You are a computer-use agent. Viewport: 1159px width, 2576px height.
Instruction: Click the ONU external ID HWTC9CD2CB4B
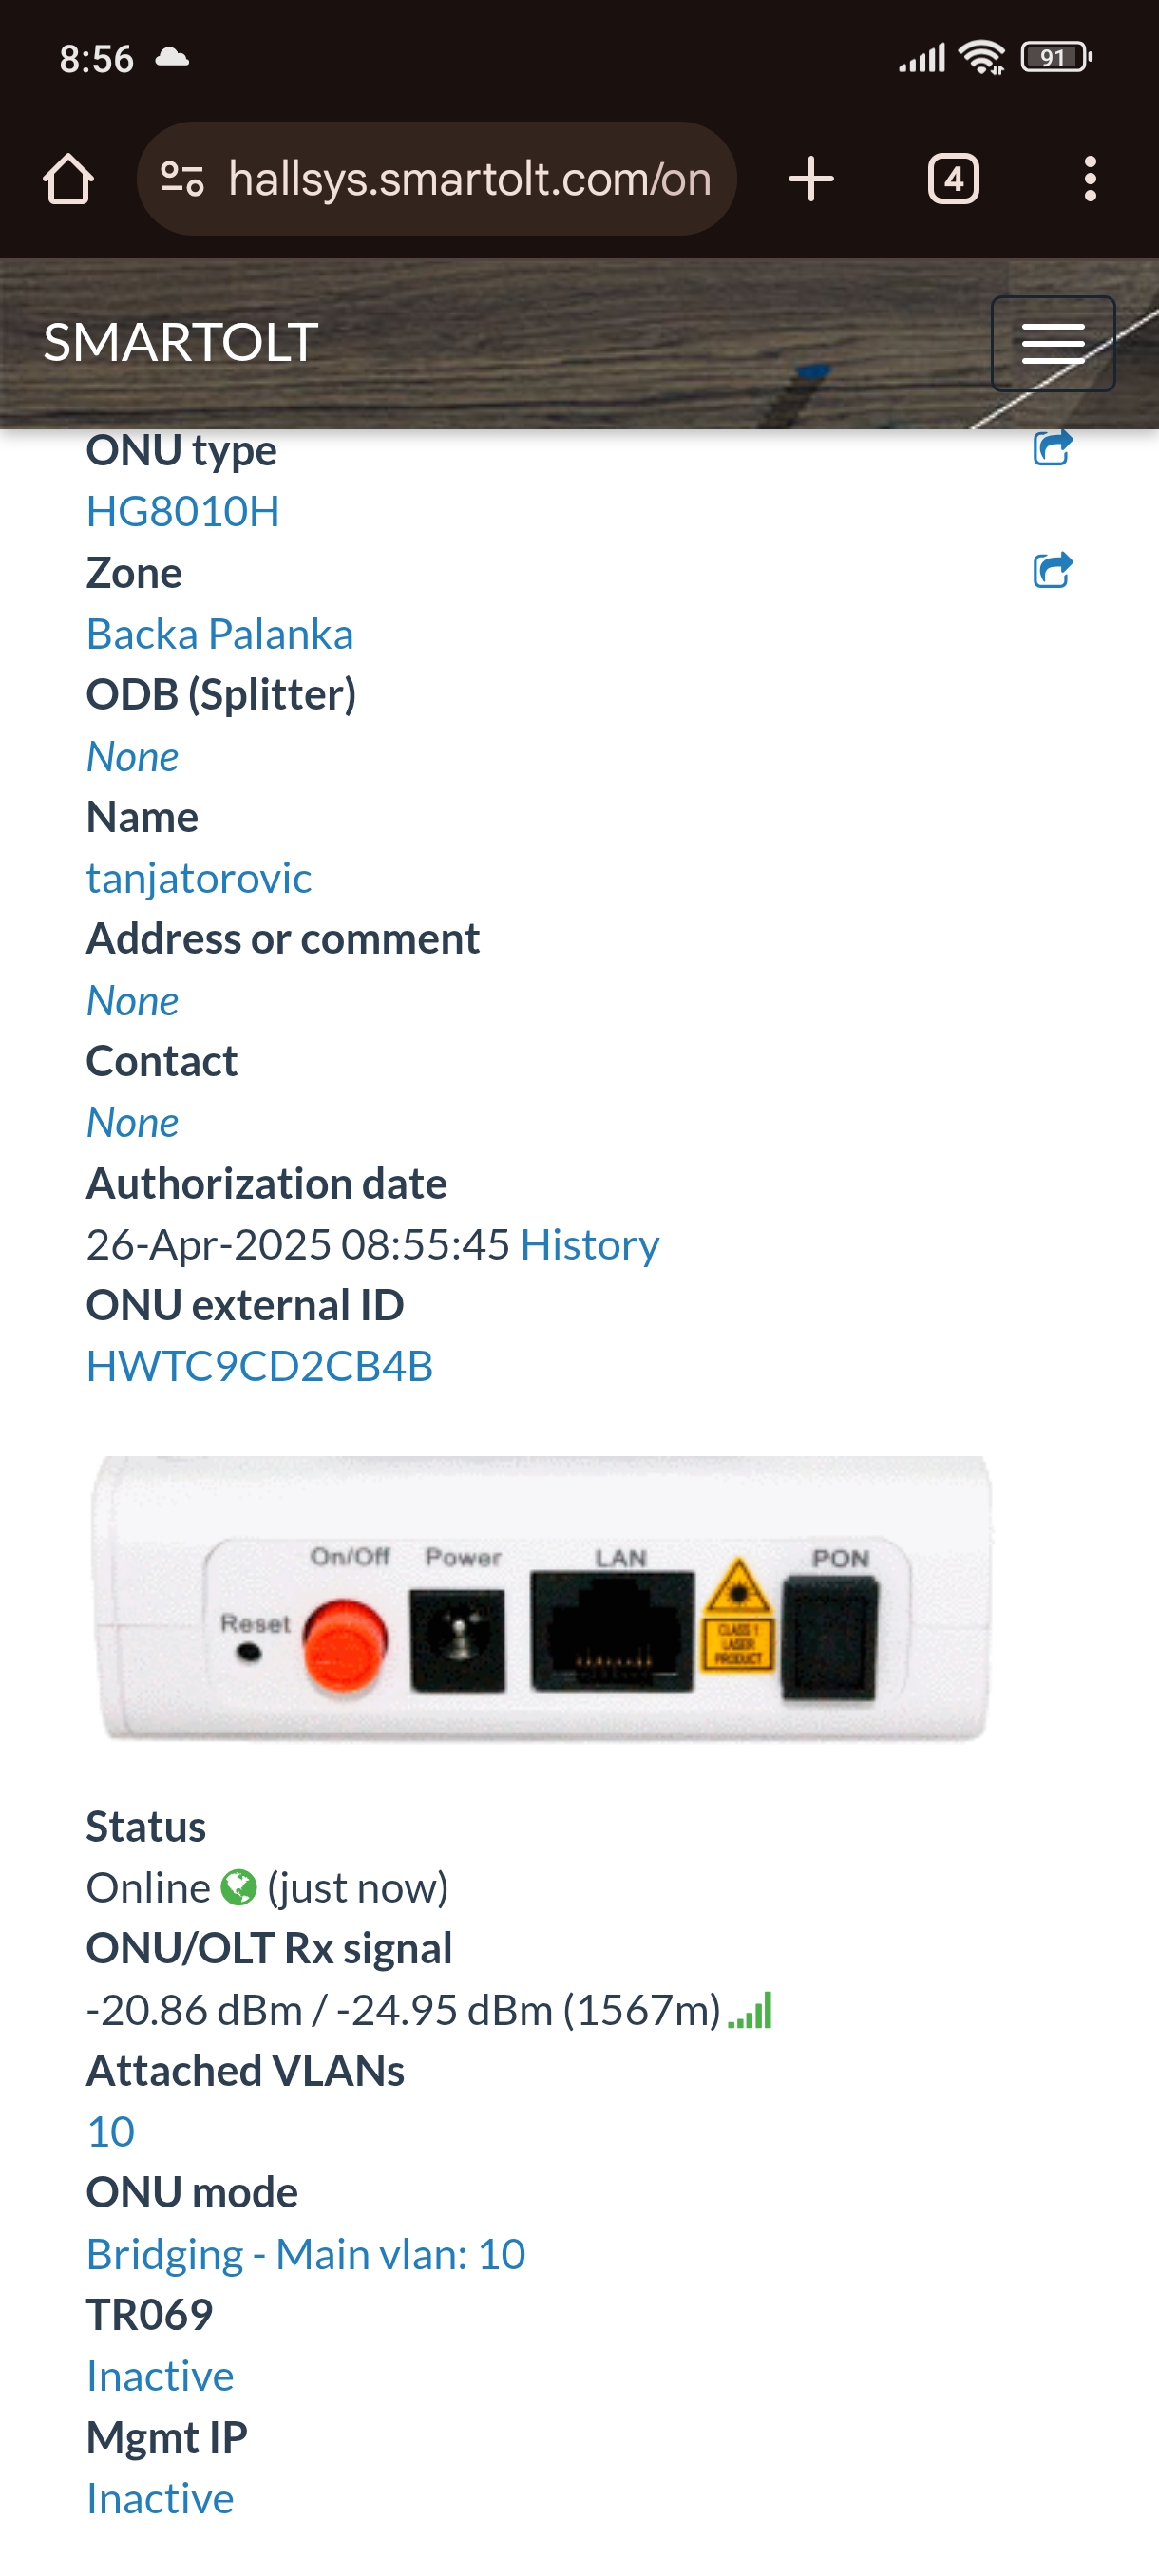260,1366
